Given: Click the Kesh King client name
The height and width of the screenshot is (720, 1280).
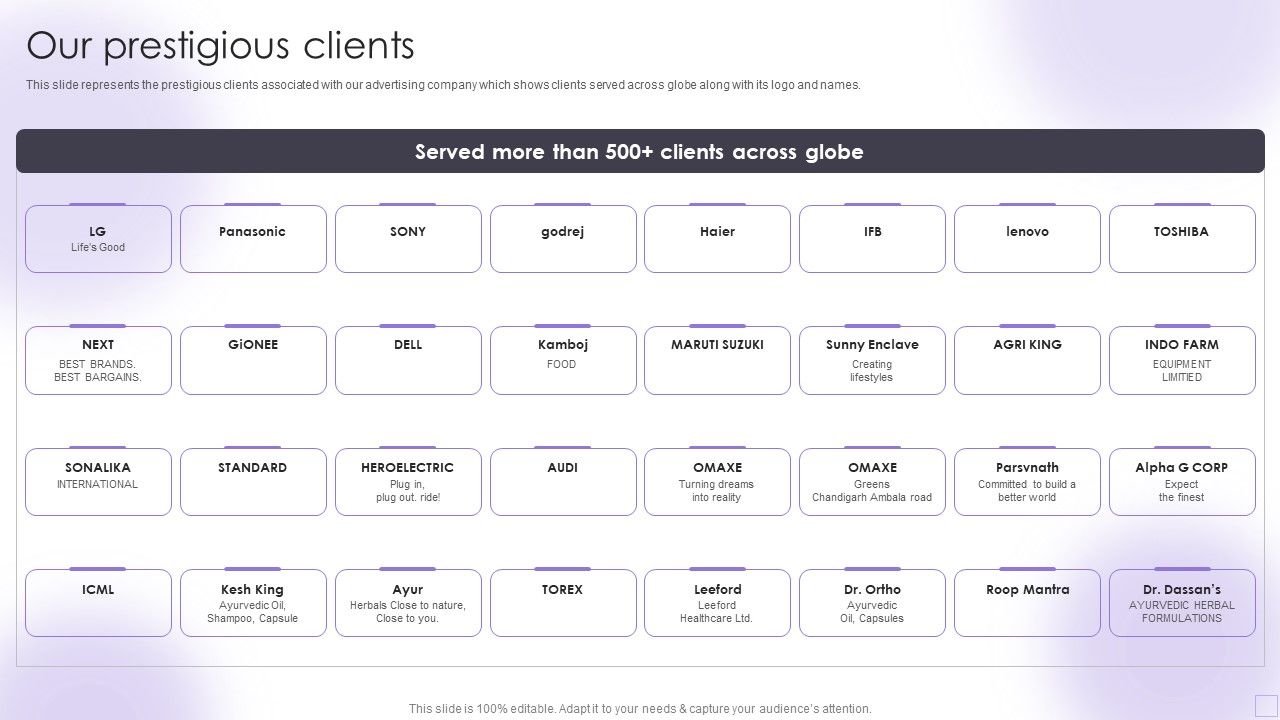Looking at the screenshot, I should 253,590.
